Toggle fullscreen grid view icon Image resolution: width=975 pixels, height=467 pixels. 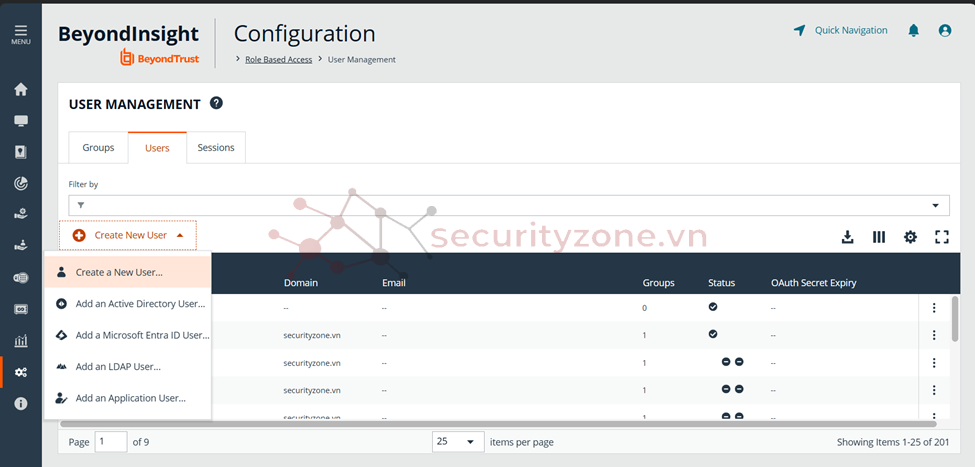941,237
